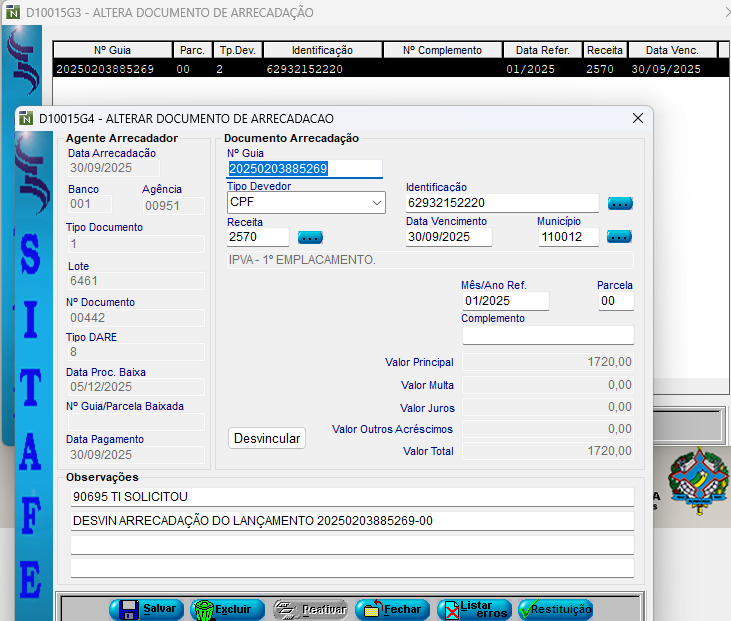731x621 pixels.
Task: Click the Mês/Ano Ref. field
Action: pyautogui.click(x=505, y=301)
